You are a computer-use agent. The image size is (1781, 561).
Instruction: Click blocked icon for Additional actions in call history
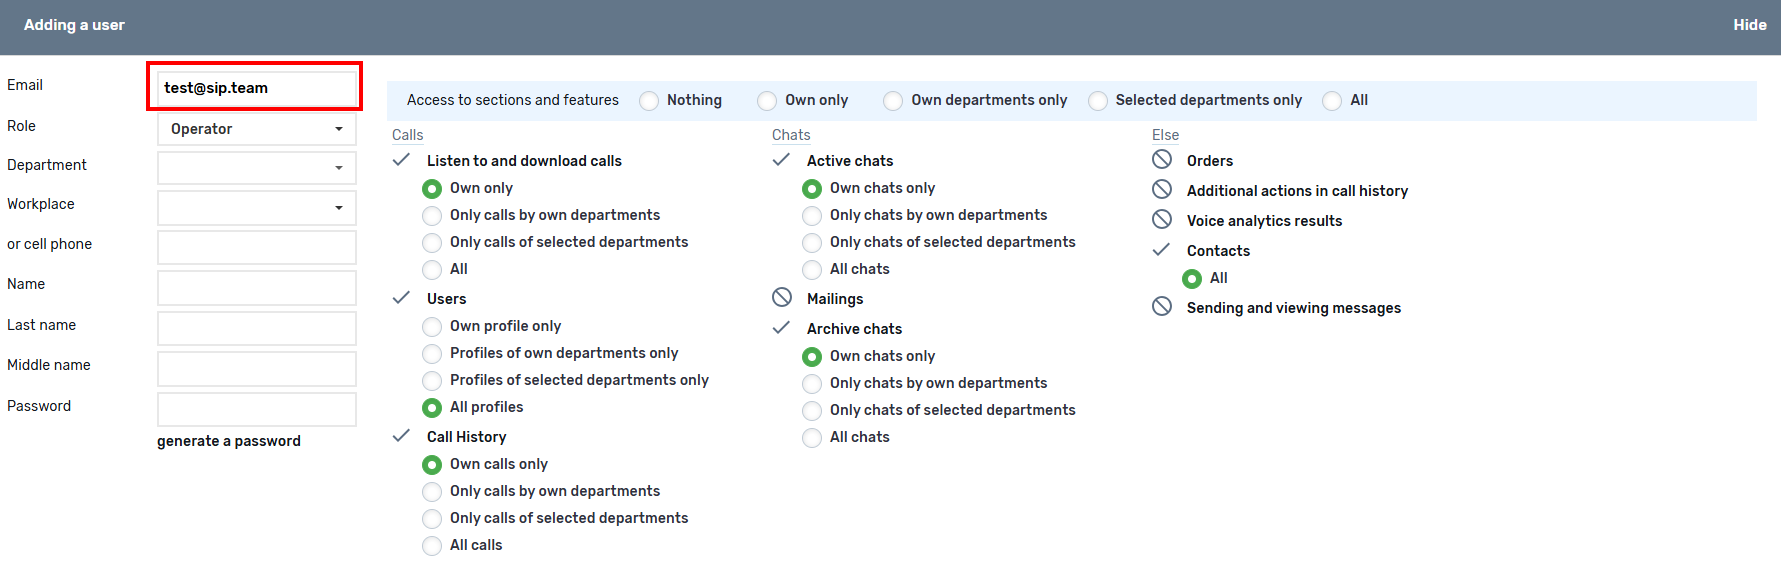coord(1161,190)
